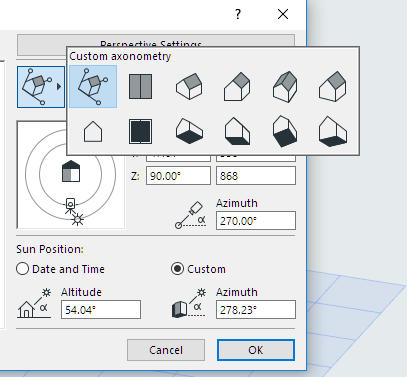The image size is (407, 377).
Task: Select Date and Time sun position
Action: (x=61, y=269)
